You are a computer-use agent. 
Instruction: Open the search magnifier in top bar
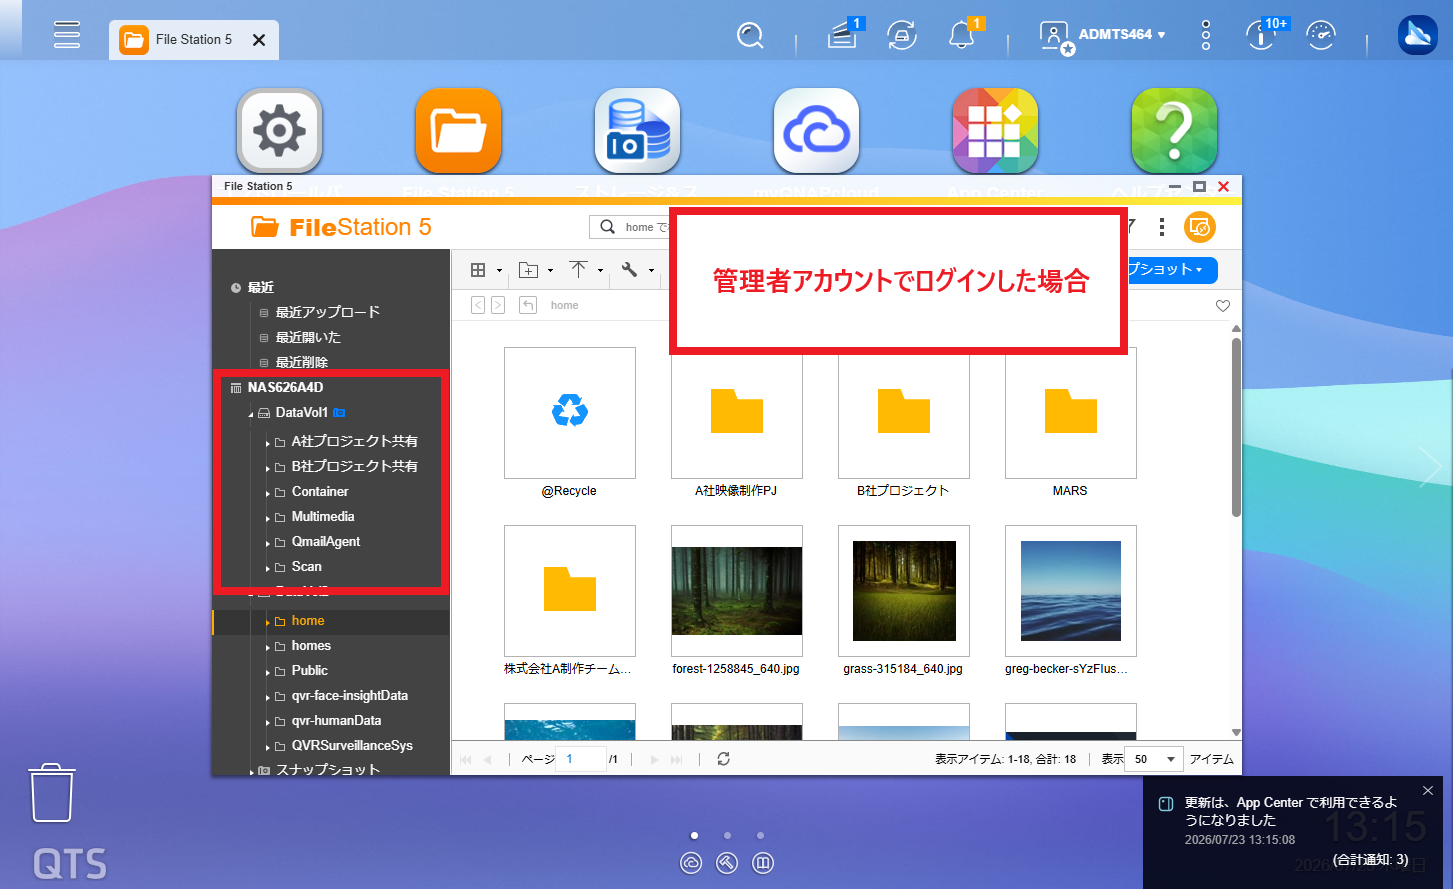[x=750, y=36]
